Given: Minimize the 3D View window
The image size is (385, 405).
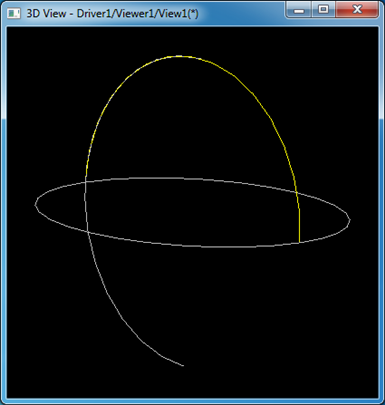Looking at the screenshot, I should click(299, 10).
